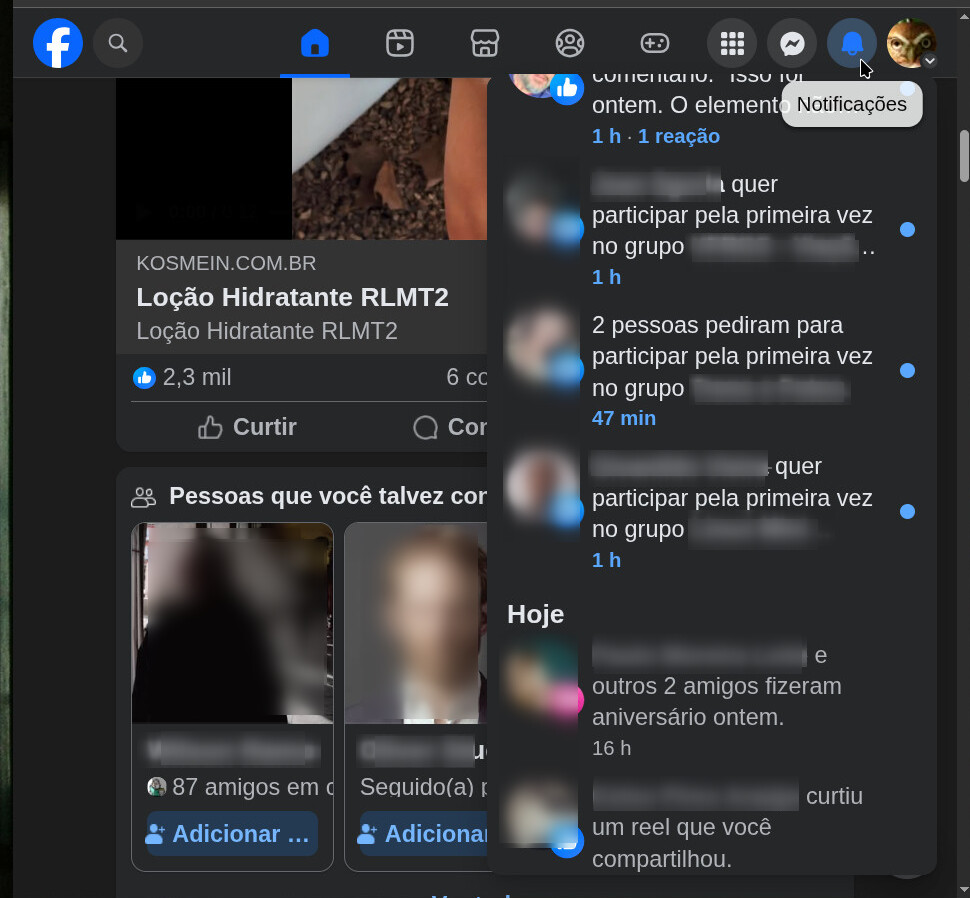Open the Gaming controller icon
The width and height of the screenshot is (970, 898).
[655, 44]
